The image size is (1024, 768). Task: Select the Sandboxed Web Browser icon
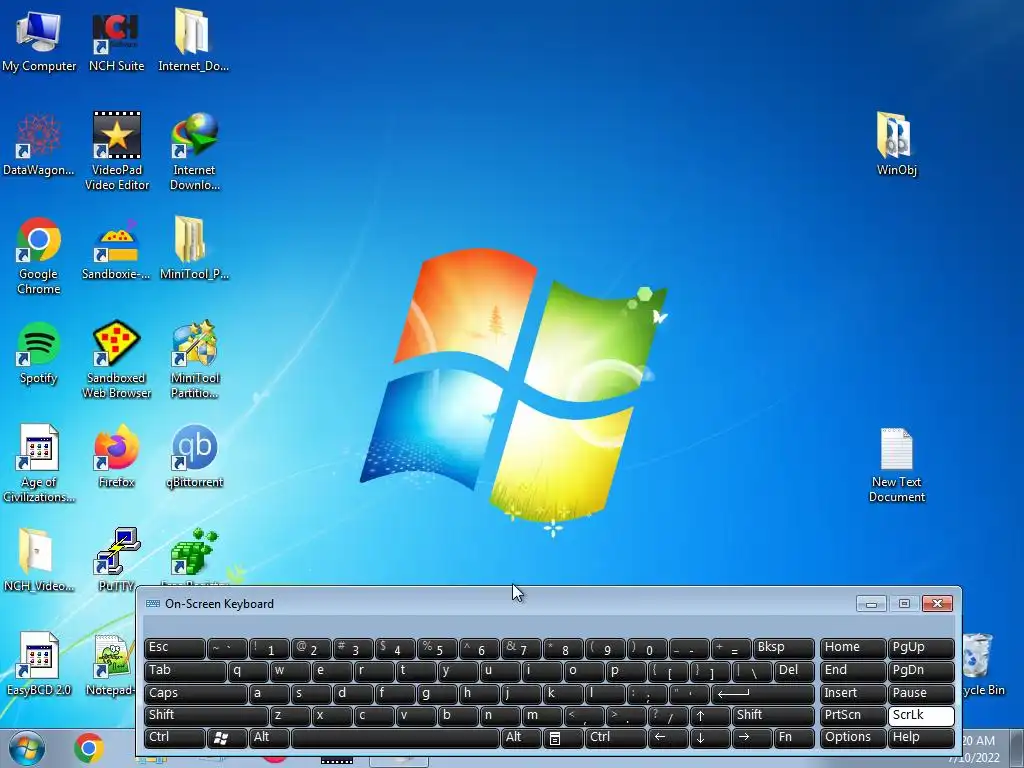point(116,360)
